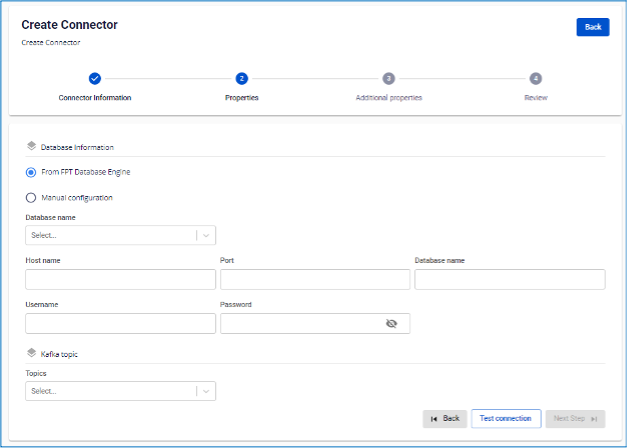Click the gray Back button at the bottom

[x=445, y=419]
